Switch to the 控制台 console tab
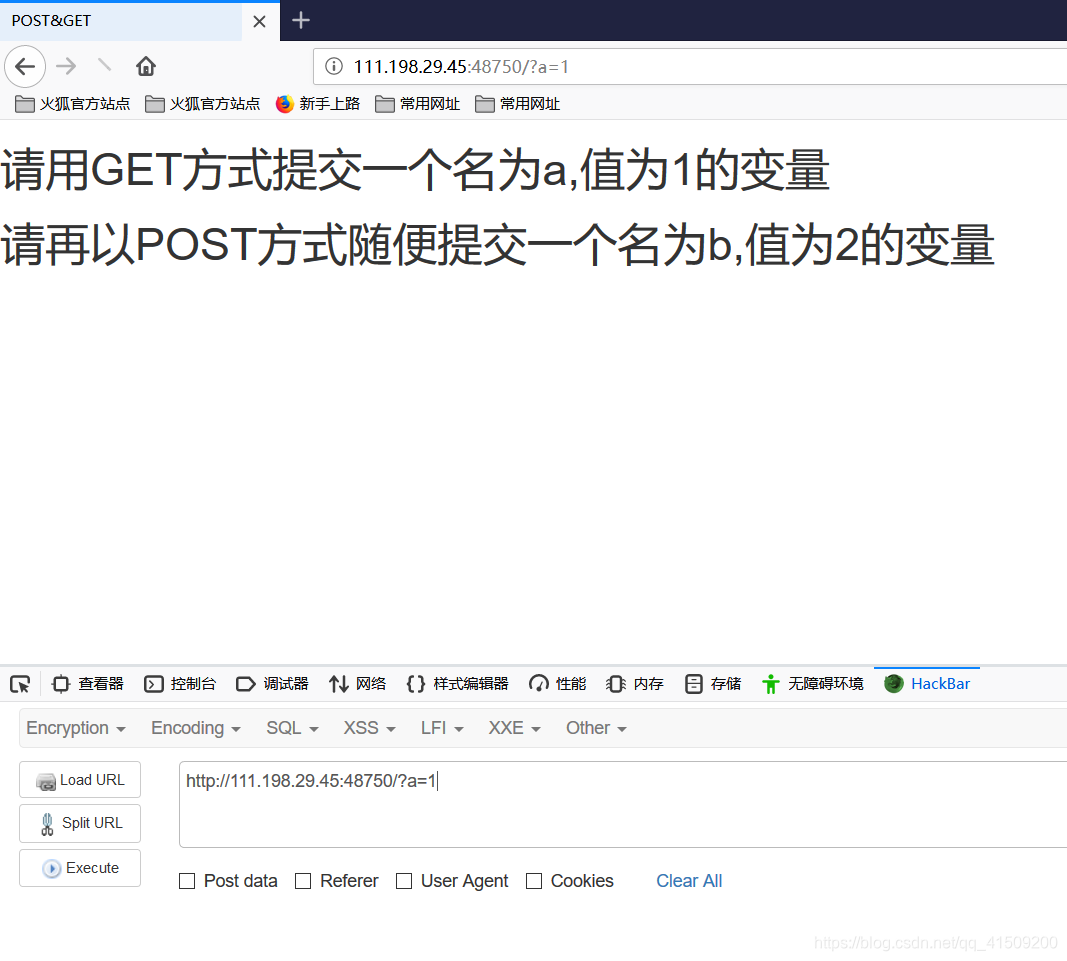This screenshot has width=1067, height=961. [x=180, y=684]
